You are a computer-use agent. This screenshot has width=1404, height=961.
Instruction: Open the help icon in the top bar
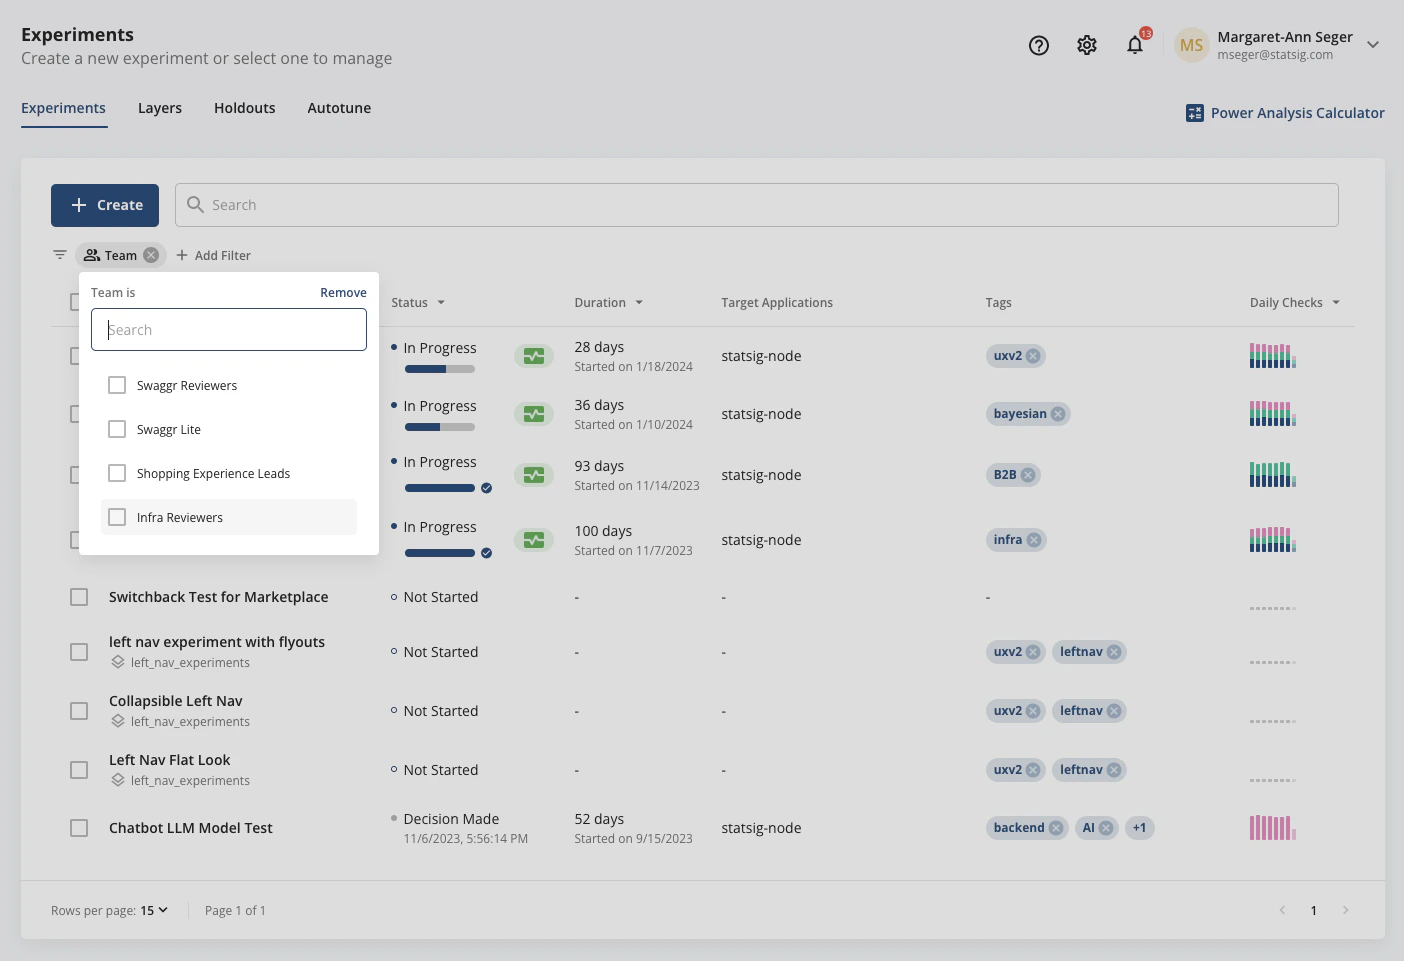[x=1038, y=45]
